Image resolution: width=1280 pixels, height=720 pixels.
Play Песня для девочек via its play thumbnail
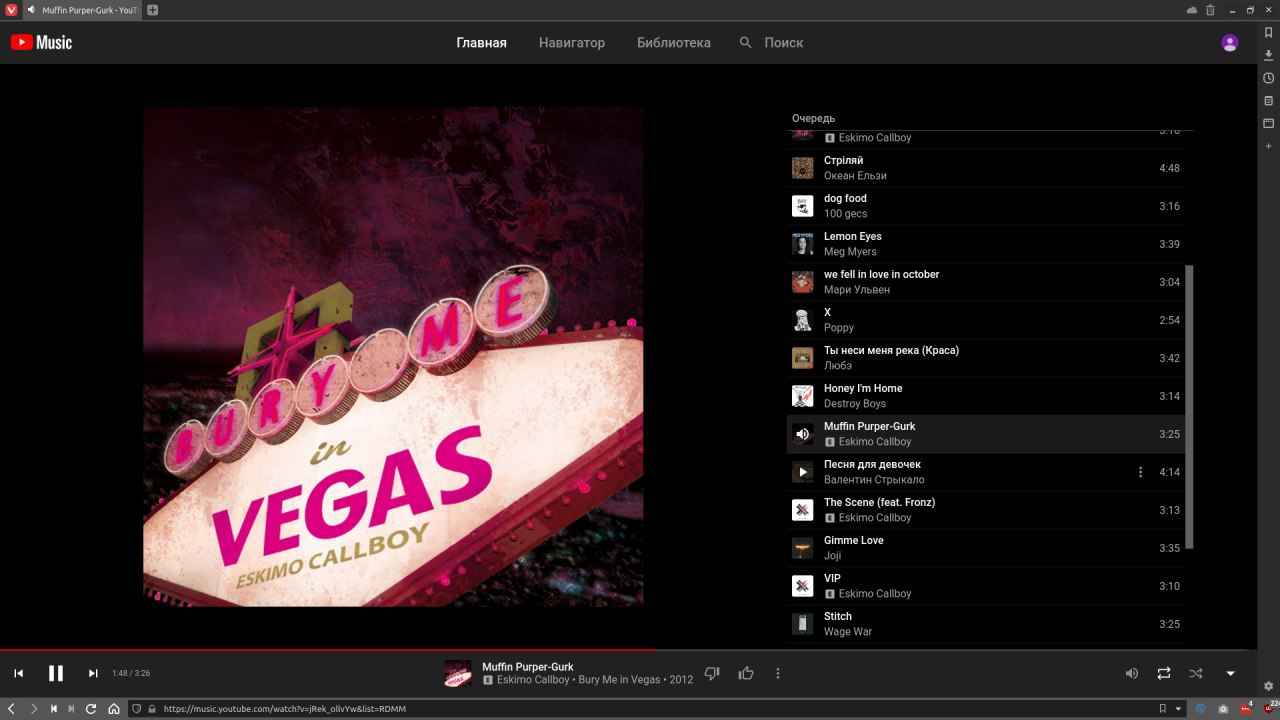pyautogui.click(x=802, y=472)
